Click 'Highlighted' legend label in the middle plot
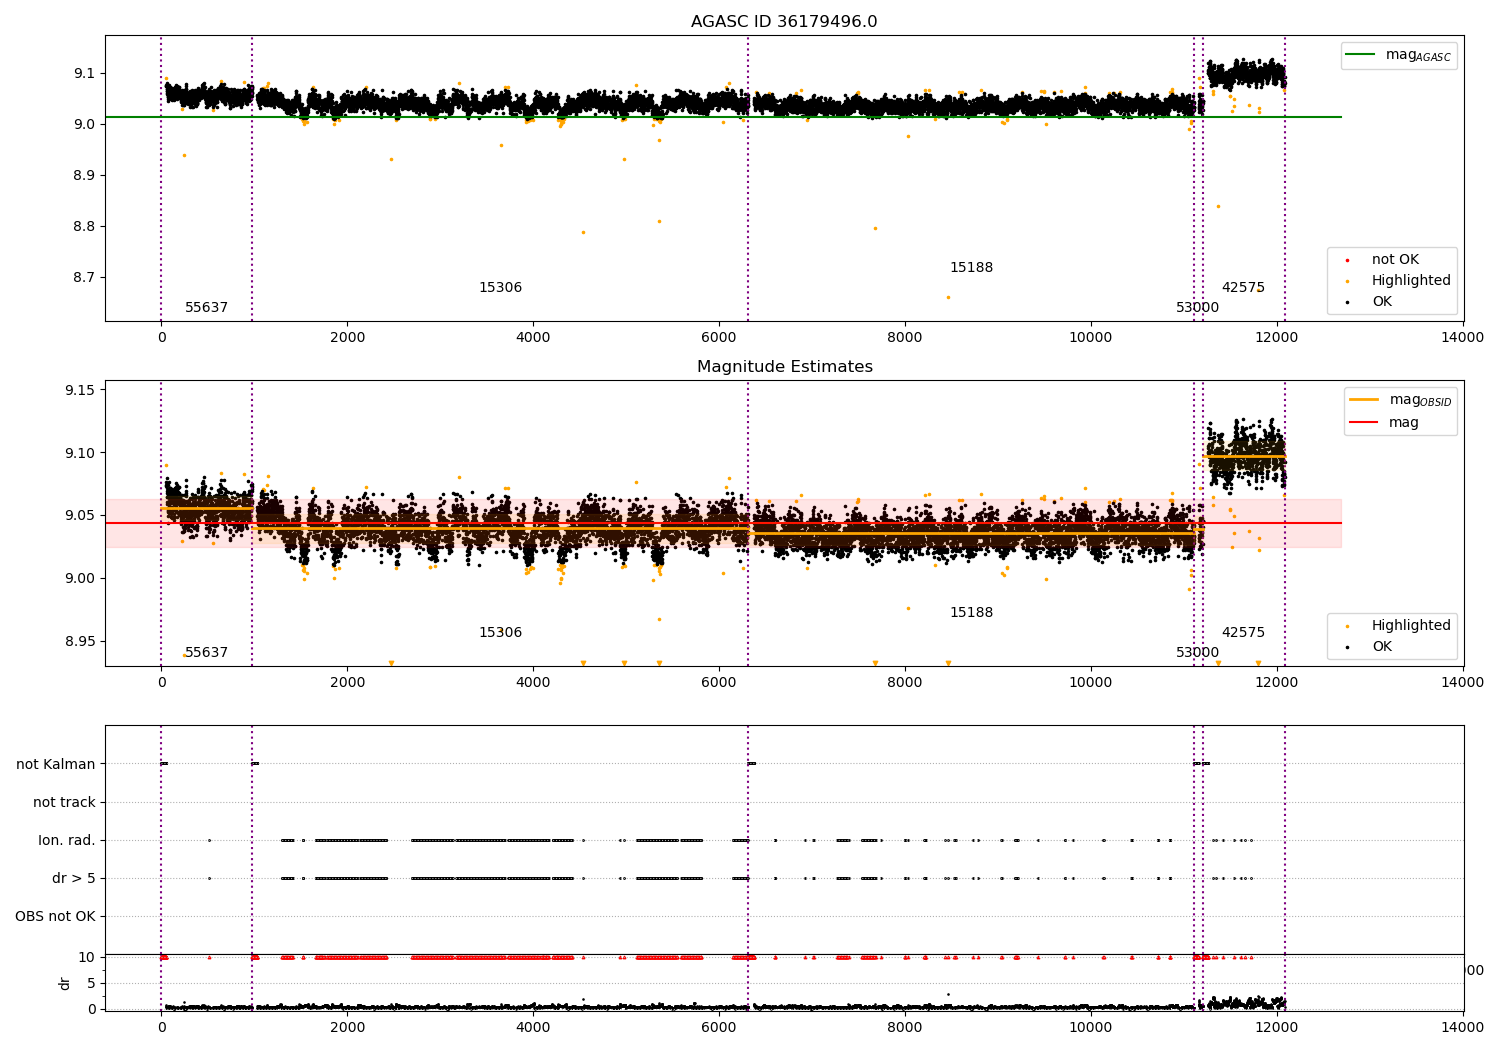1500x1050 pixels. (1411, 626)
